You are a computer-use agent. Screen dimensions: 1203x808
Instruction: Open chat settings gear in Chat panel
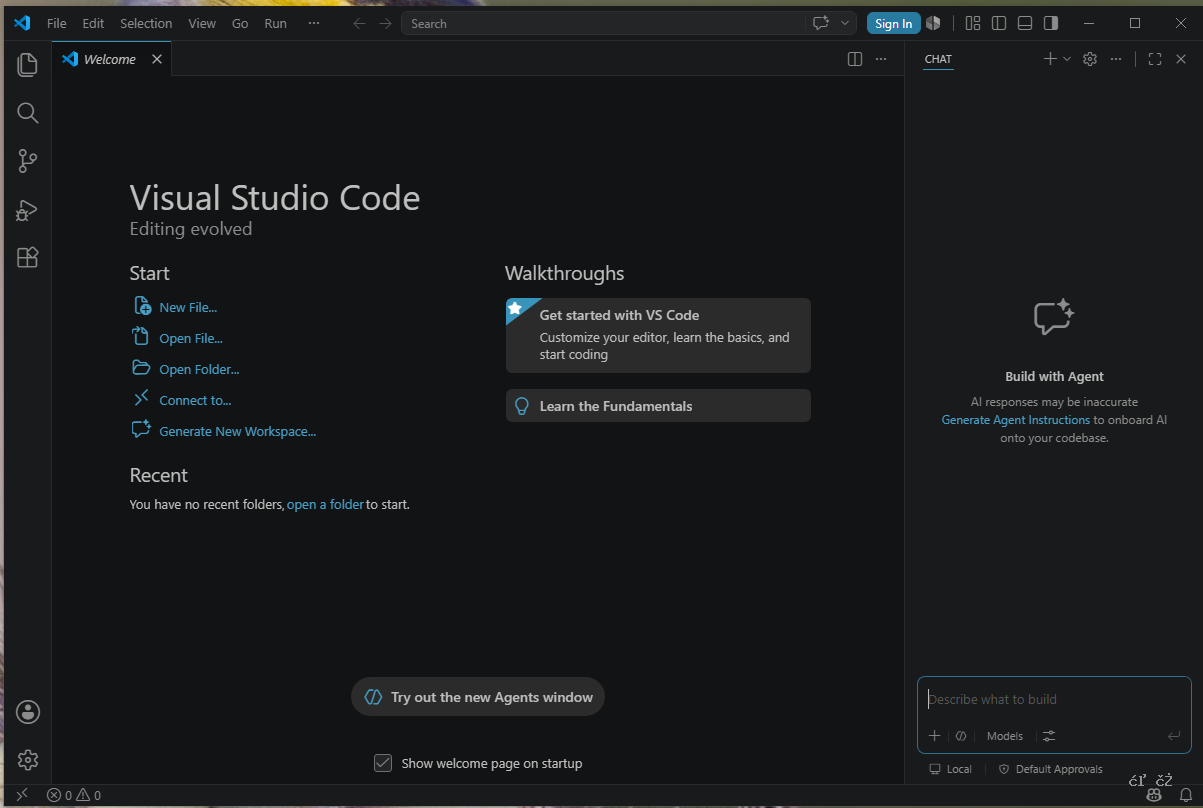[x=1090, y=59]
